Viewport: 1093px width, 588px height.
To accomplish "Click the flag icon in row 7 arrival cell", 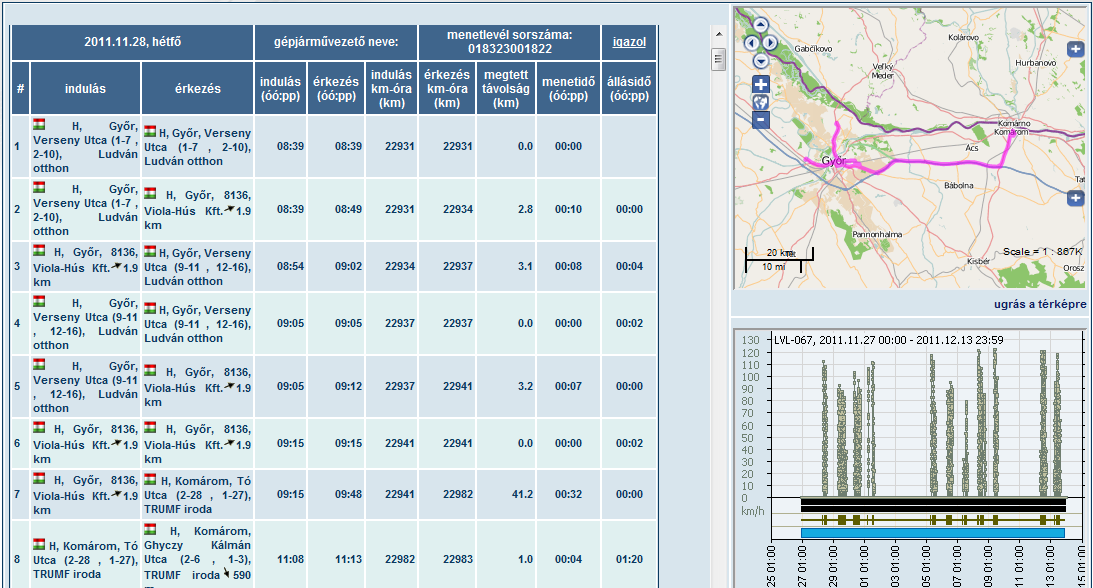I will tap(150, 479).
